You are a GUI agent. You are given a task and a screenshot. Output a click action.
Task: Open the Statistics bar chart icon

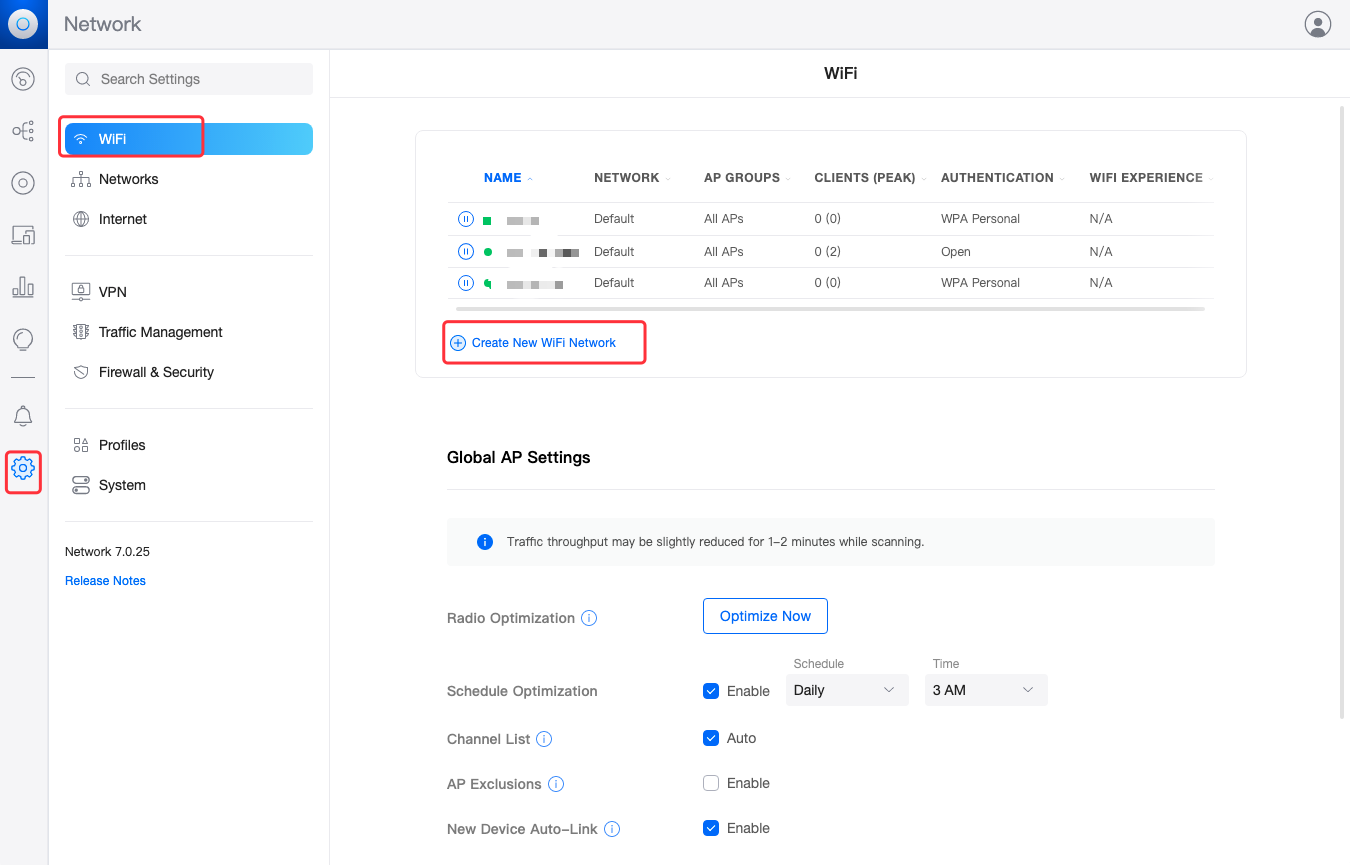23,288
